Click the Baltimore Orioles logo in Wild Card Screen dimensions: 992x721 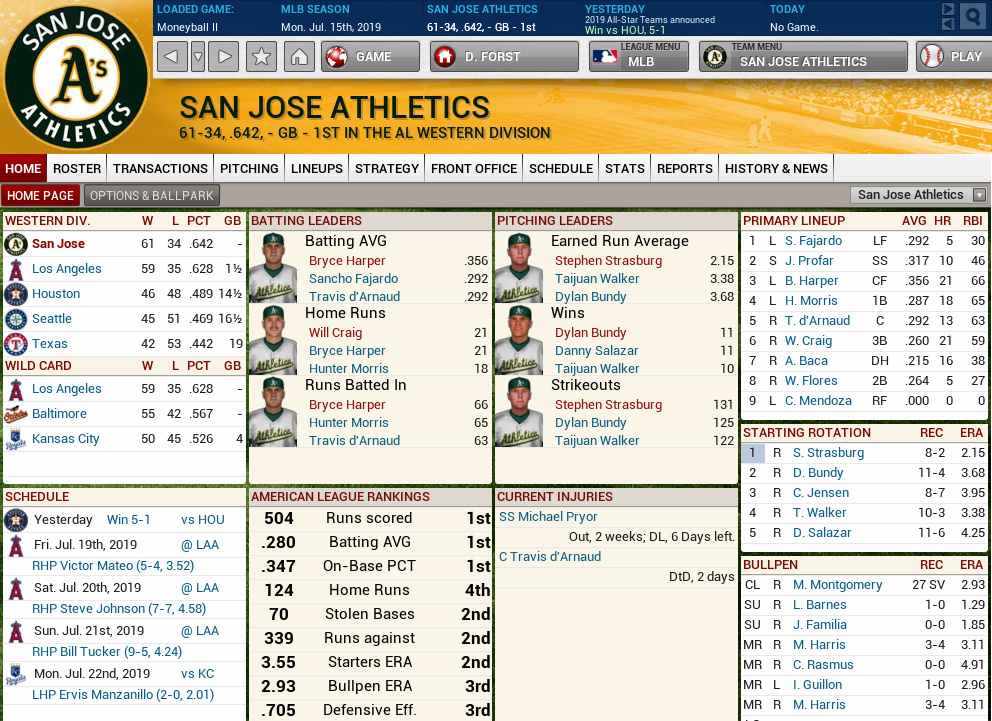click(x=16, y=414)
